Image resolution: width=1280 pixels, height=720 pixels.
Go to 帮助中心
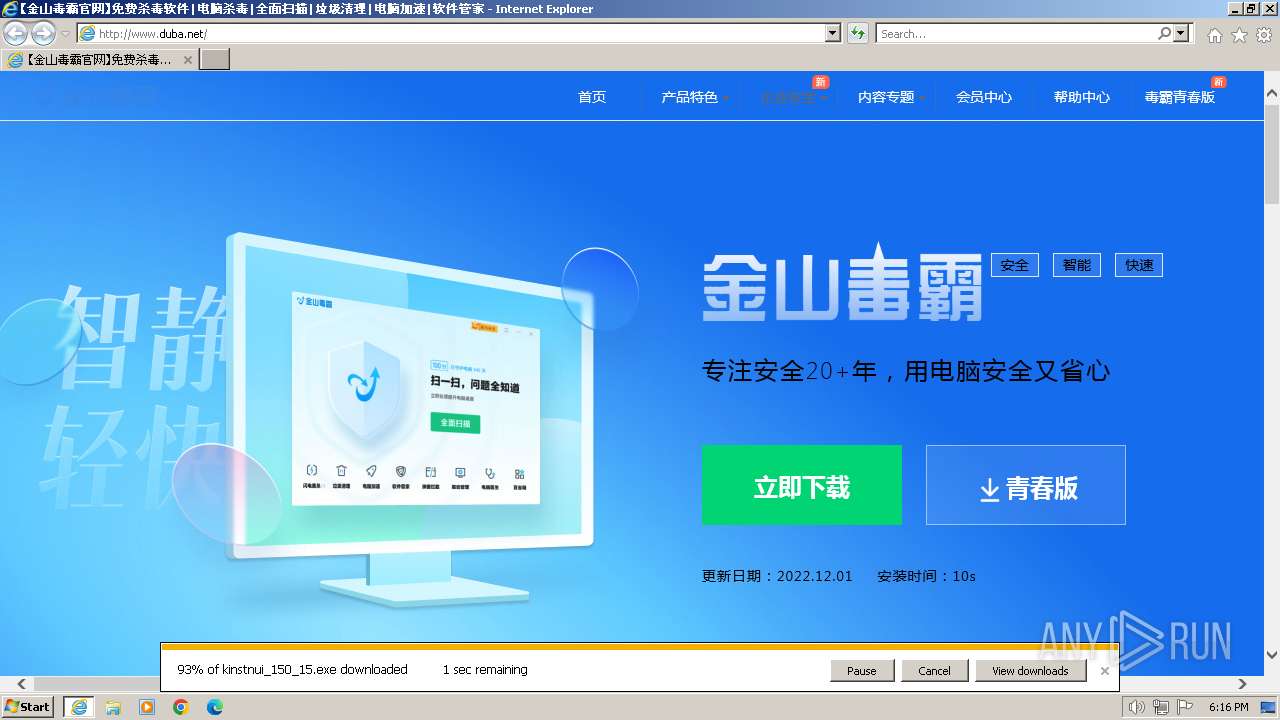(1082, 97)
